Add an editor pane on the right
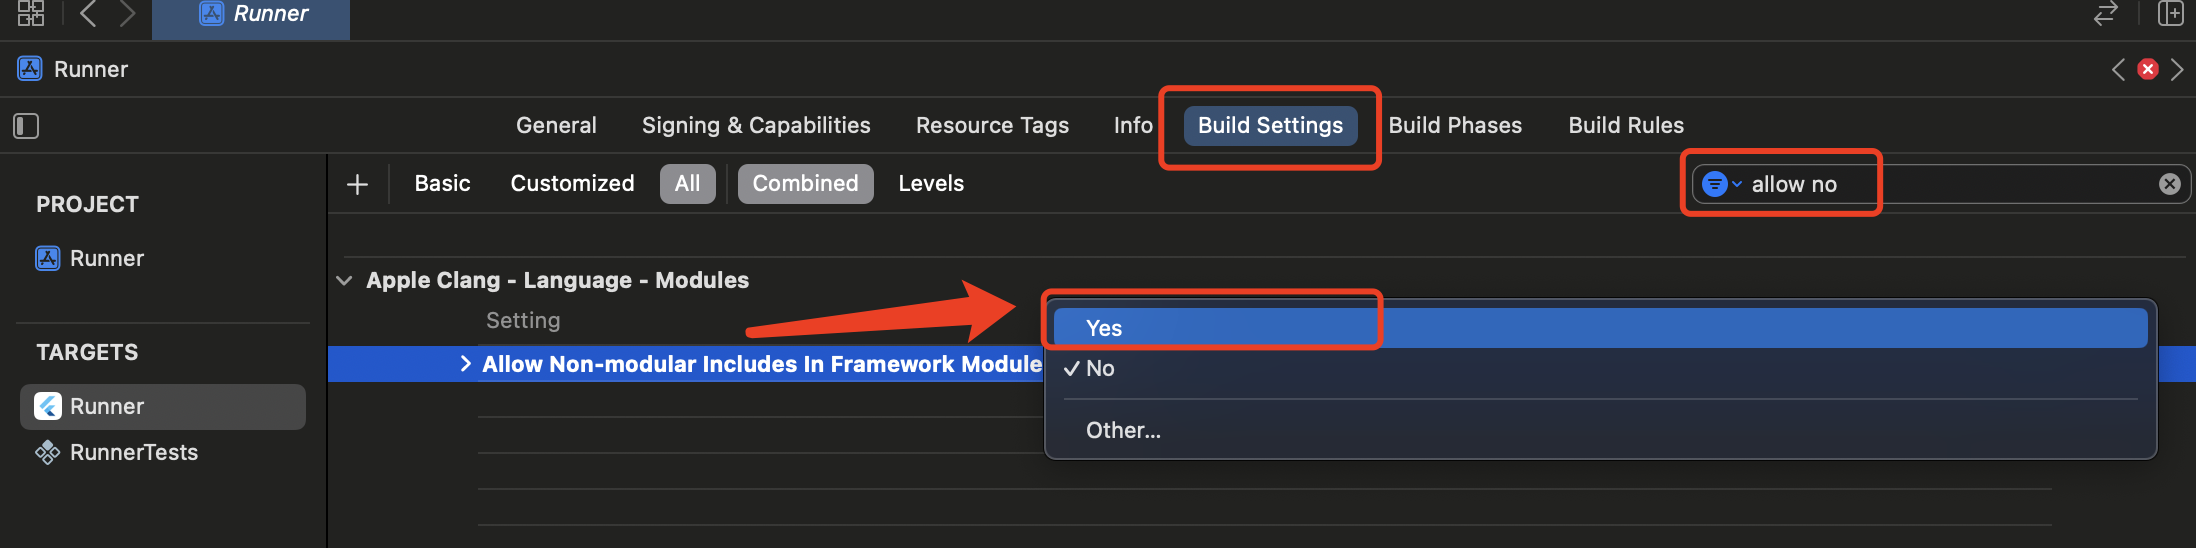The image size is (2196, 548). [x=2171, y=13]
